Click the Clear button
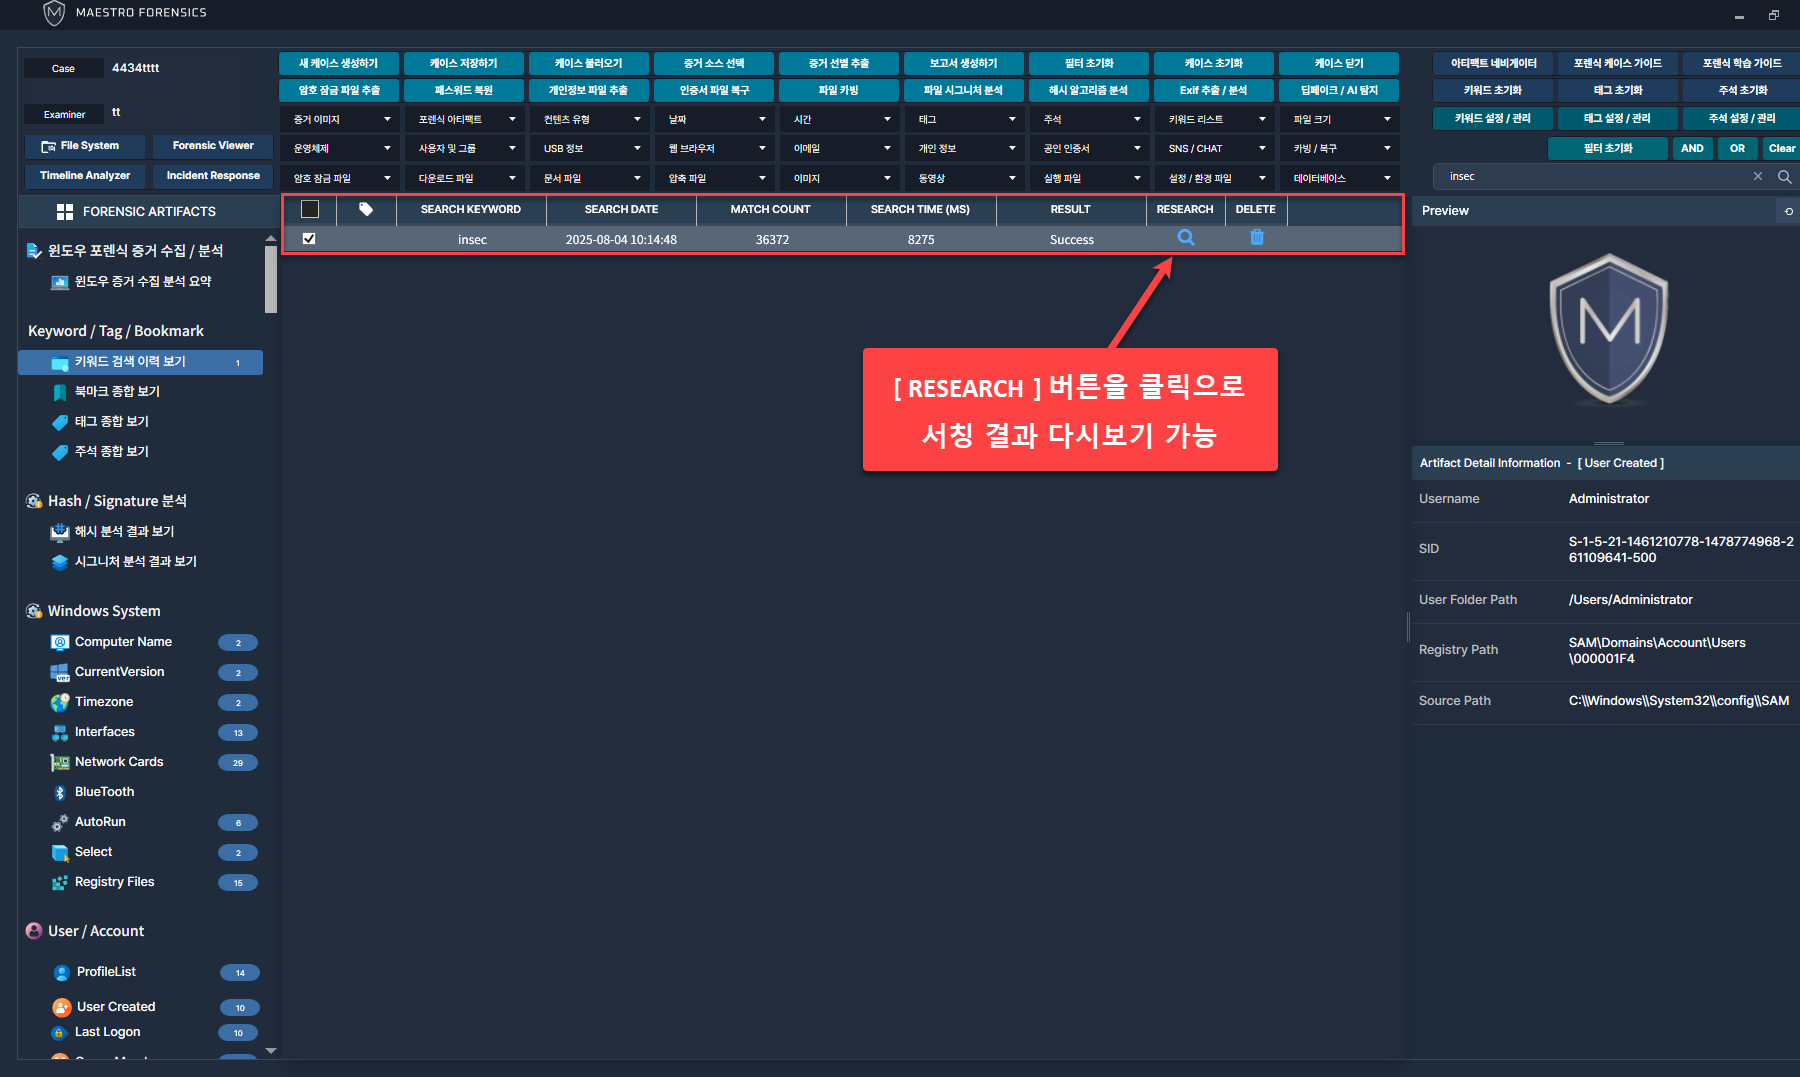This screenshot has width=1800, height=1077. (1781, 148)
